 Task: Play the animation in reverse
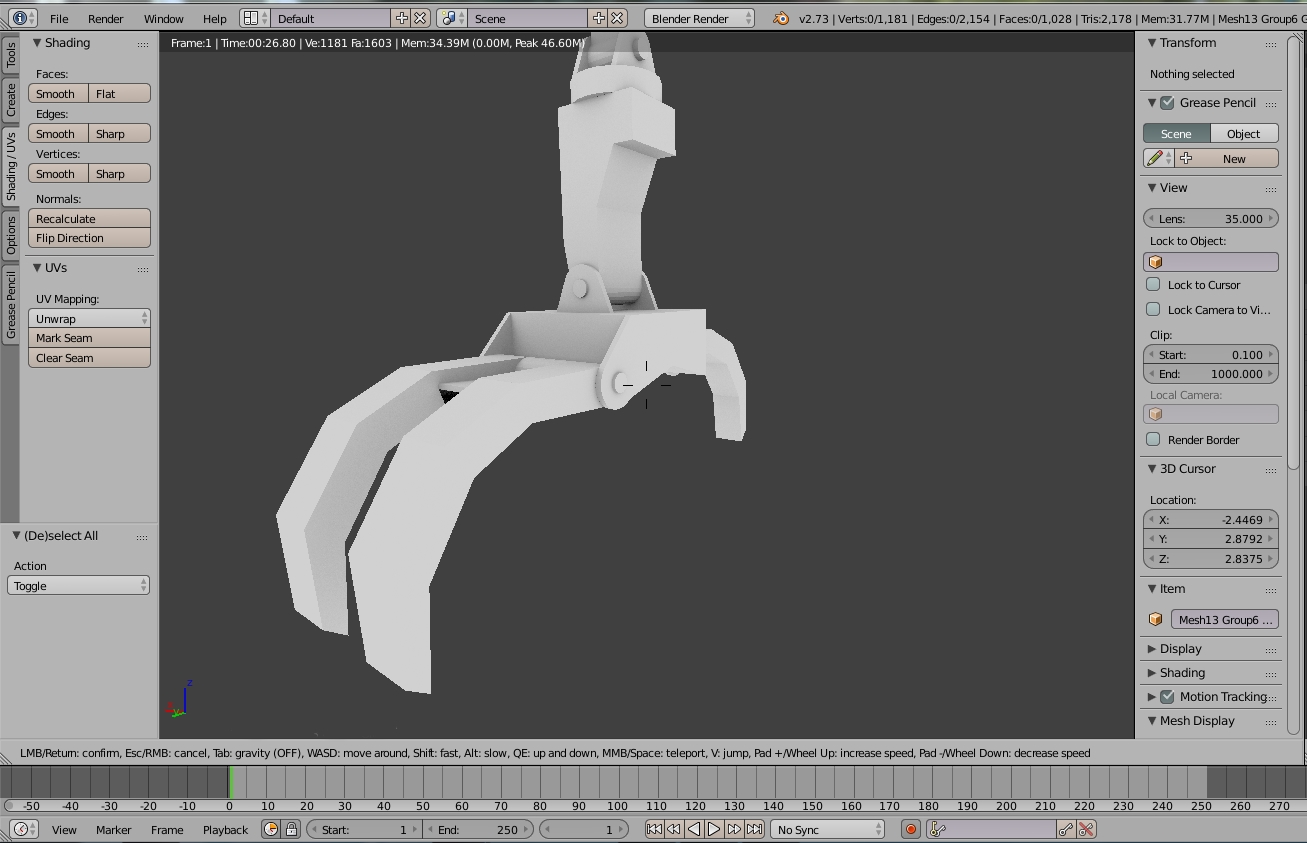694,829
